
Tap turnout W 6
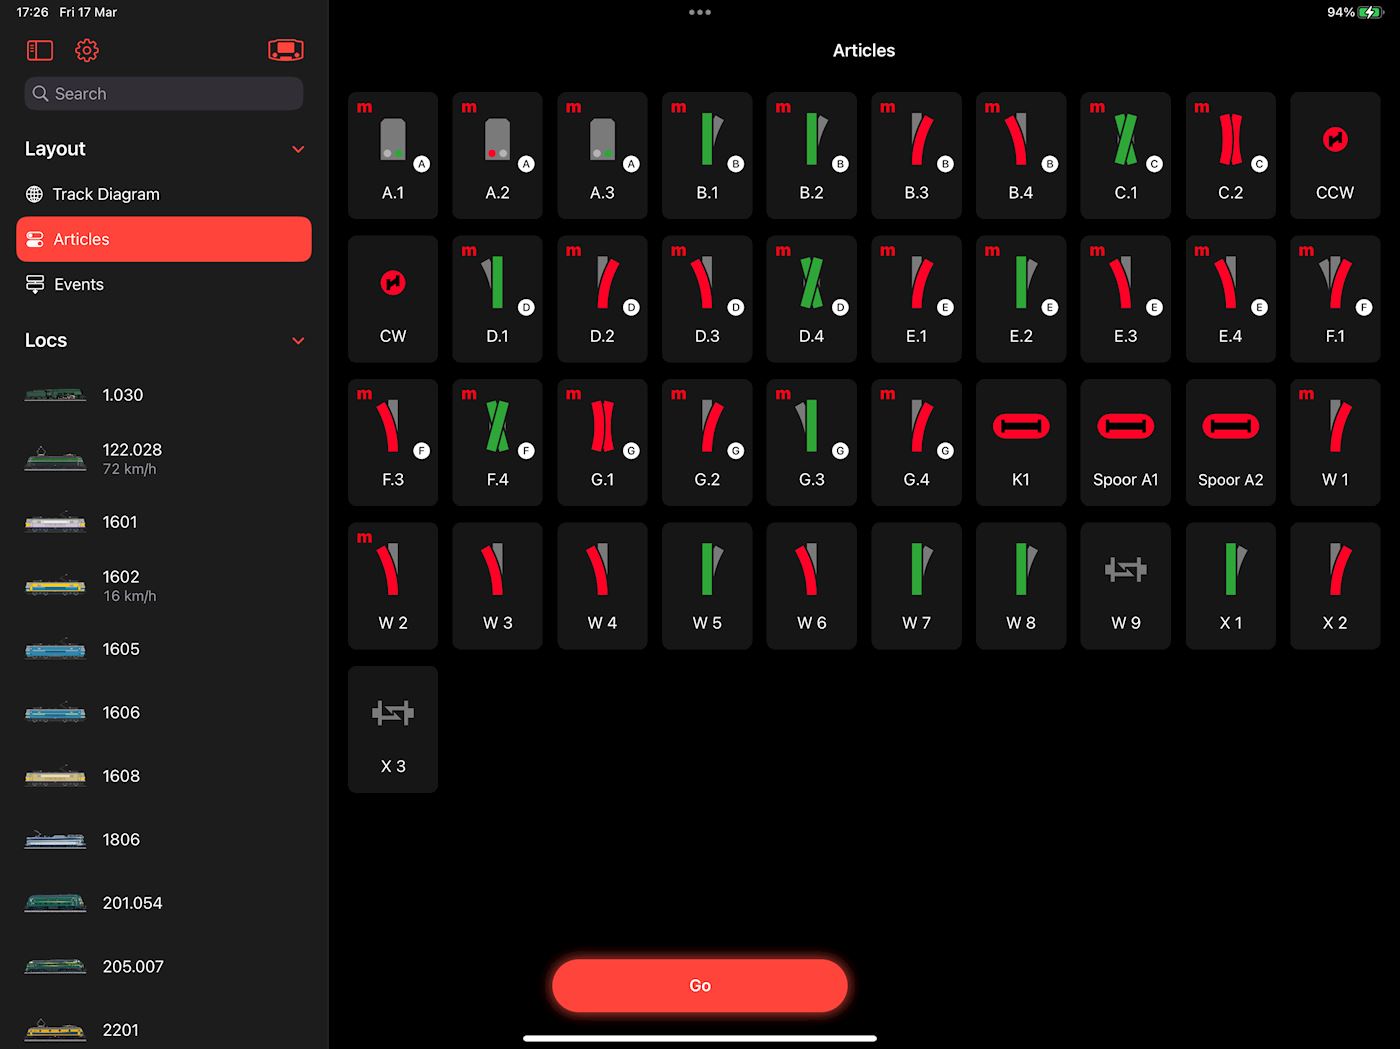(x=812, y=586)
